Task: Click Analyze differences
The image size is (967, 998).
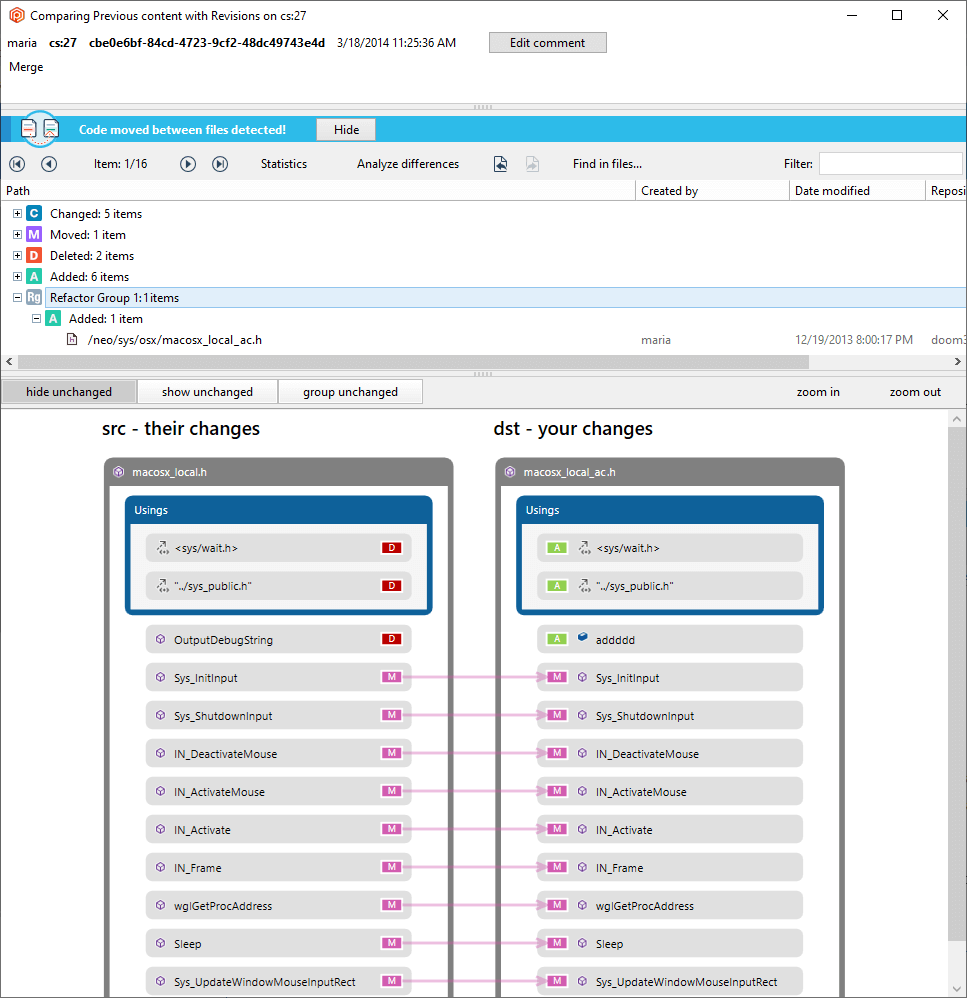Action: [408, 164]
